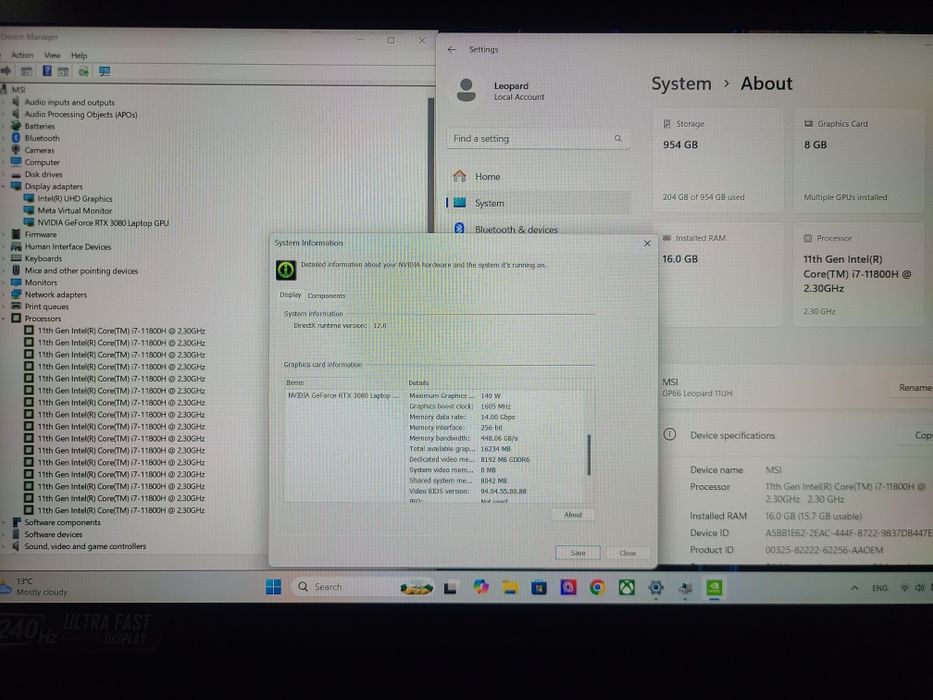Click System breadcrumb in Settings header

pos(681,84)
